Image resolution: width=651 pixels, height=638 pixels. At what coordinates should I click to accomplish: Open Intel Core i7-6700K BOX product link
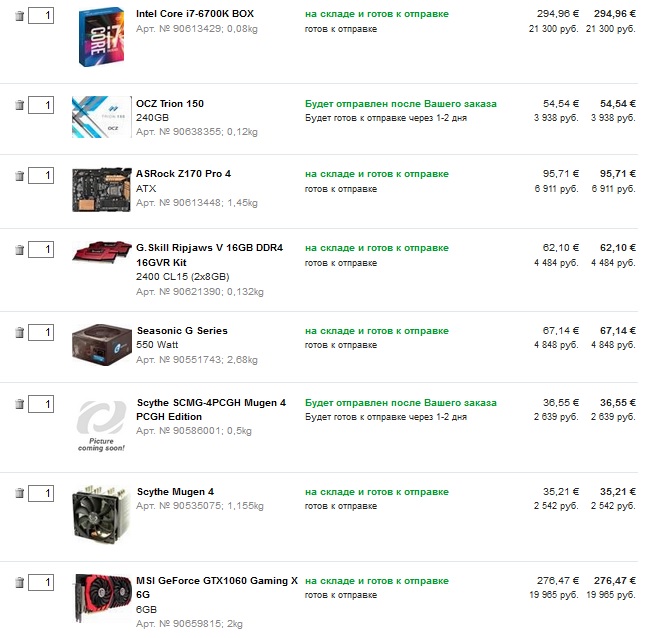coord(187,15)
